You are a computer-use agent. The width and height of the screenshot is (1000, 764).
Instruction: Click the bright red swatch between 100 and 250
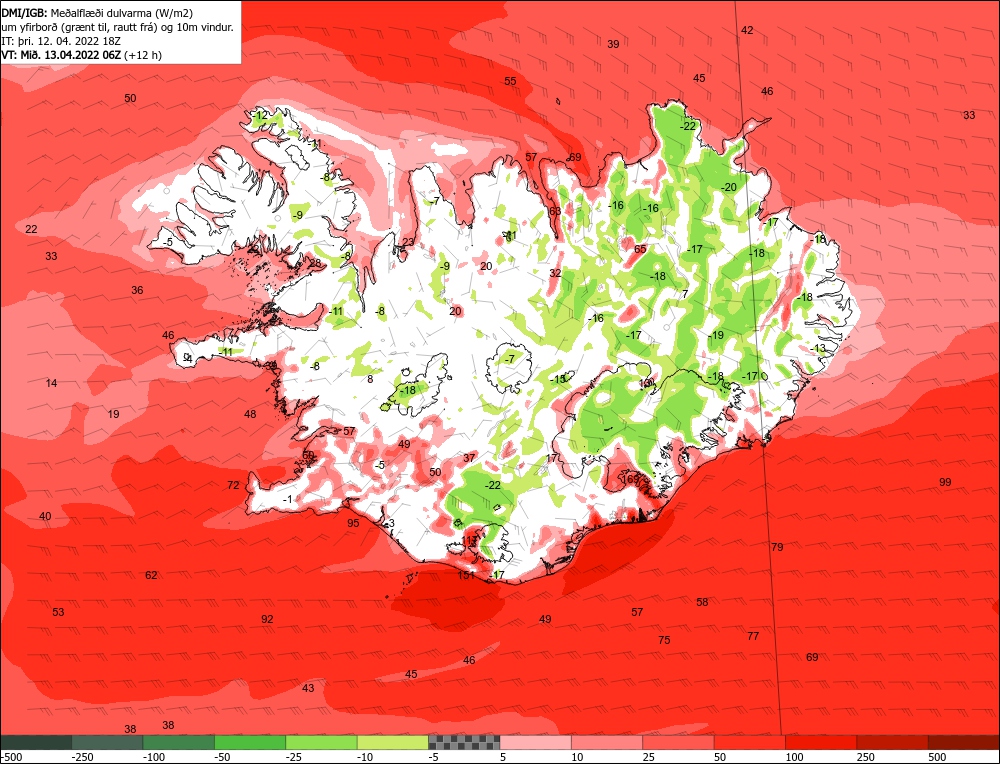click(822, 742)
